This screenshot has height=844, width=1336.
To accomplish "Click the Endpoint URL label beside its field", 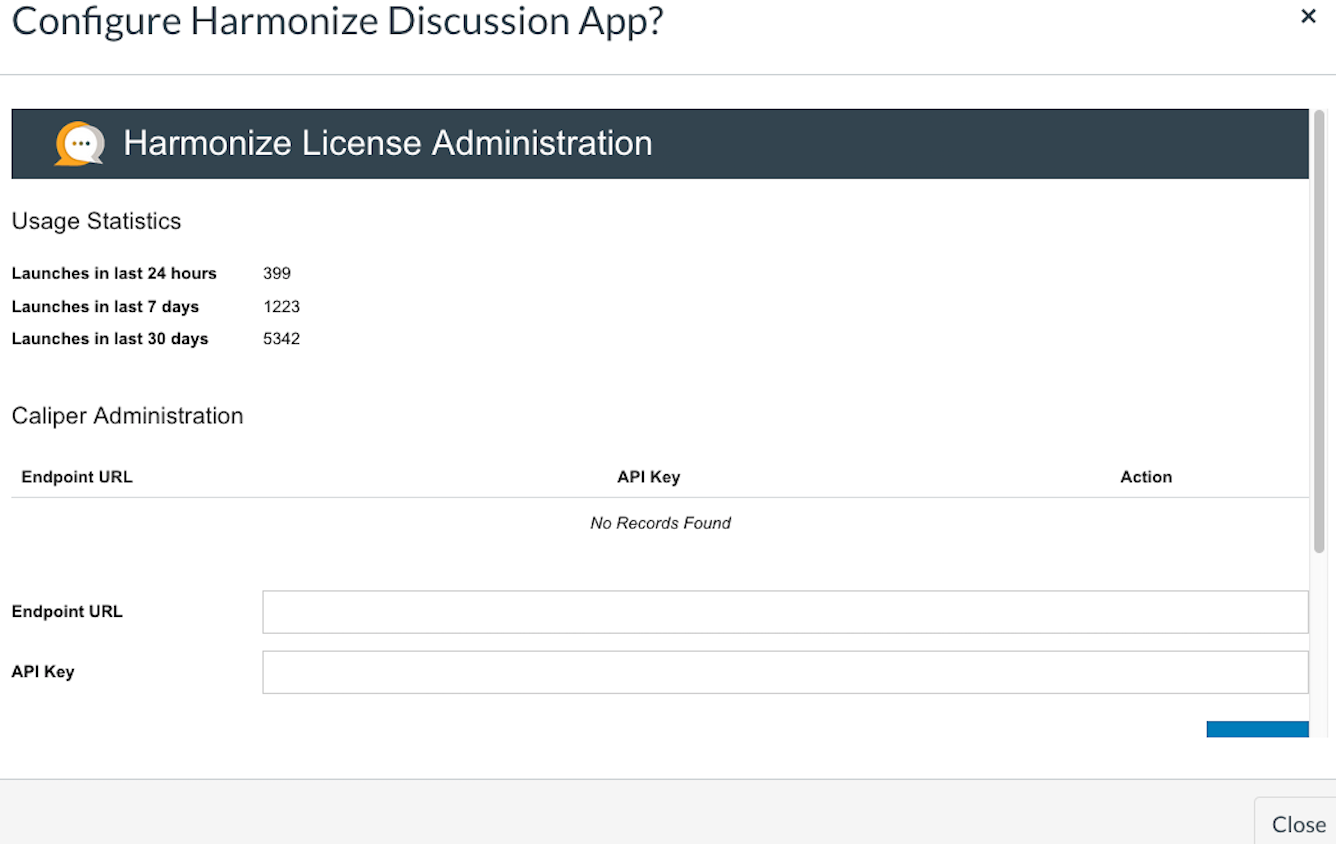I will 67,612.
